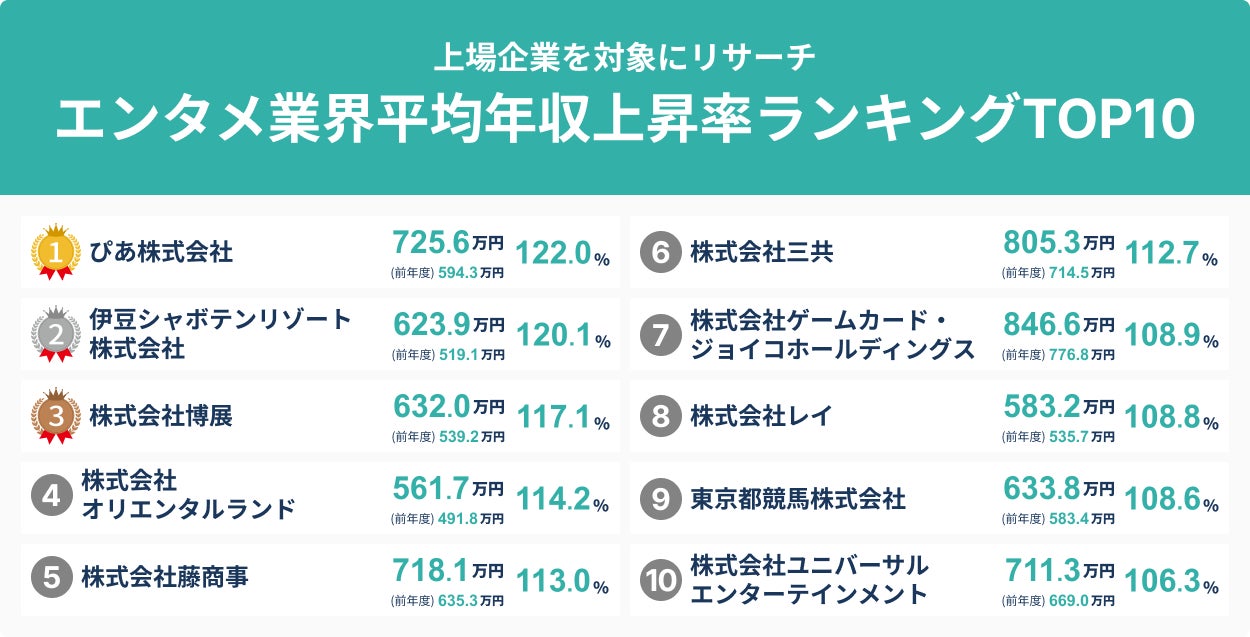Click the bronze medal rank 3 icon
This screenshot has width=1250, height=637.
[56, 416]
